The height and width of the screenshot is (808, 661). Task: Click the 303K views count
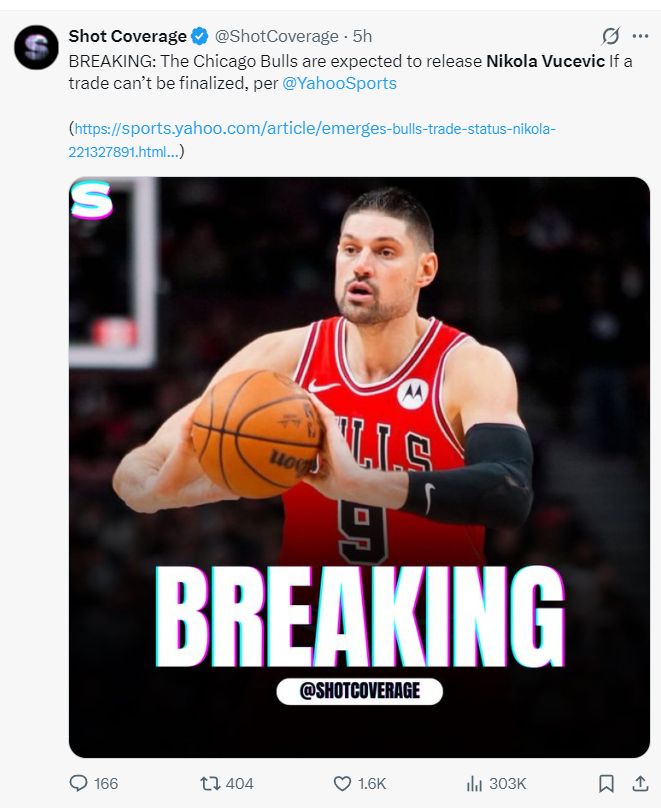[508, 783]
